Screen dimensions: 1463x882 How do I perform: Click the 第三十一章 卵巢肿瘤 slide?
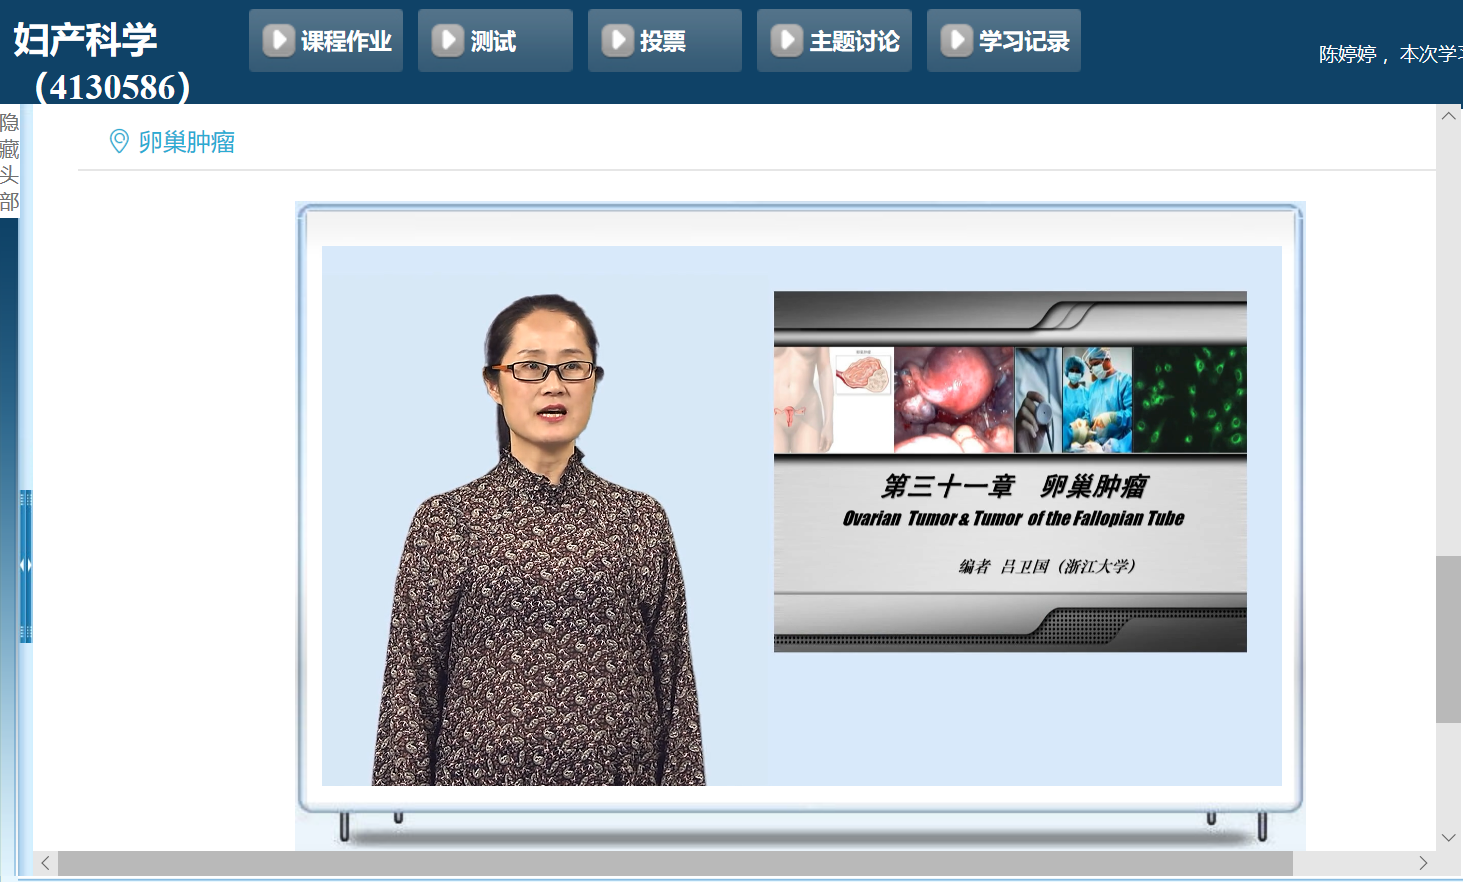pos(1010,471)
